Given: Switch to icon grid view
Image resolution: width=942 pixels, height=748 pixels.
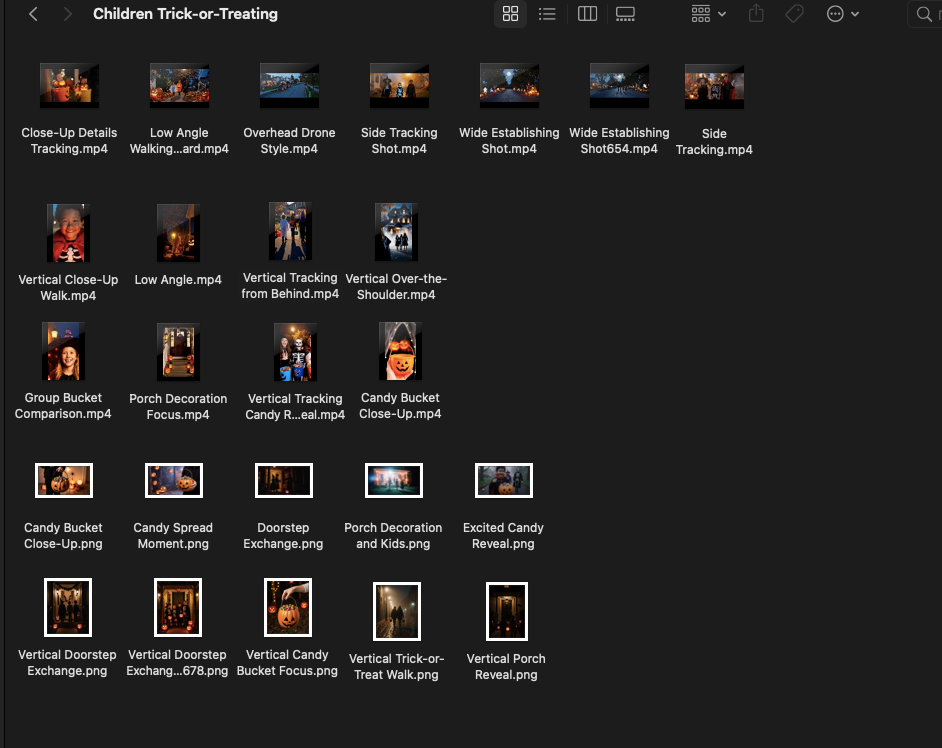Looking at the screenshot, I should 510,14.
